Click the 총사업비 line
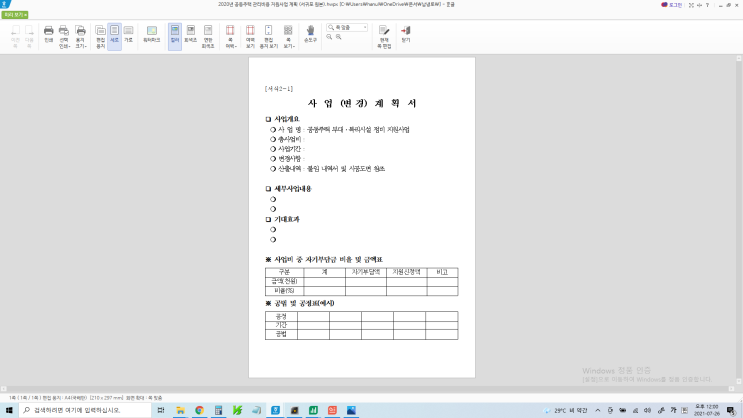743x418 pixels. click(290, 139)
